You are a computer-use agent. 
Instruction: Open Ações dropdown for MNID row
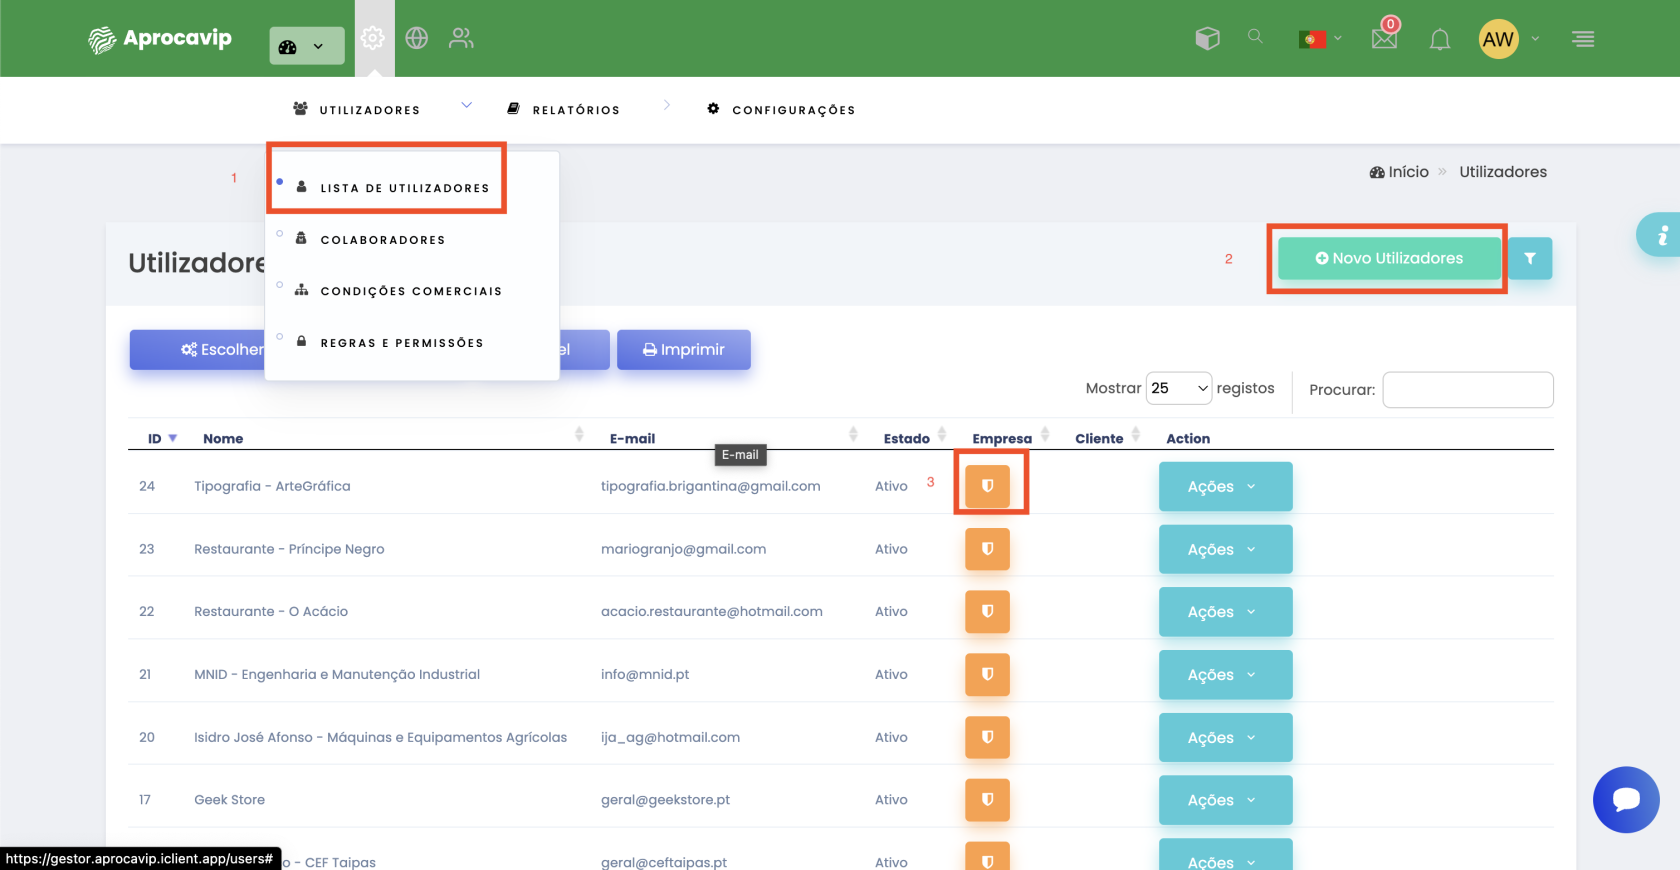pos(1225,674)
